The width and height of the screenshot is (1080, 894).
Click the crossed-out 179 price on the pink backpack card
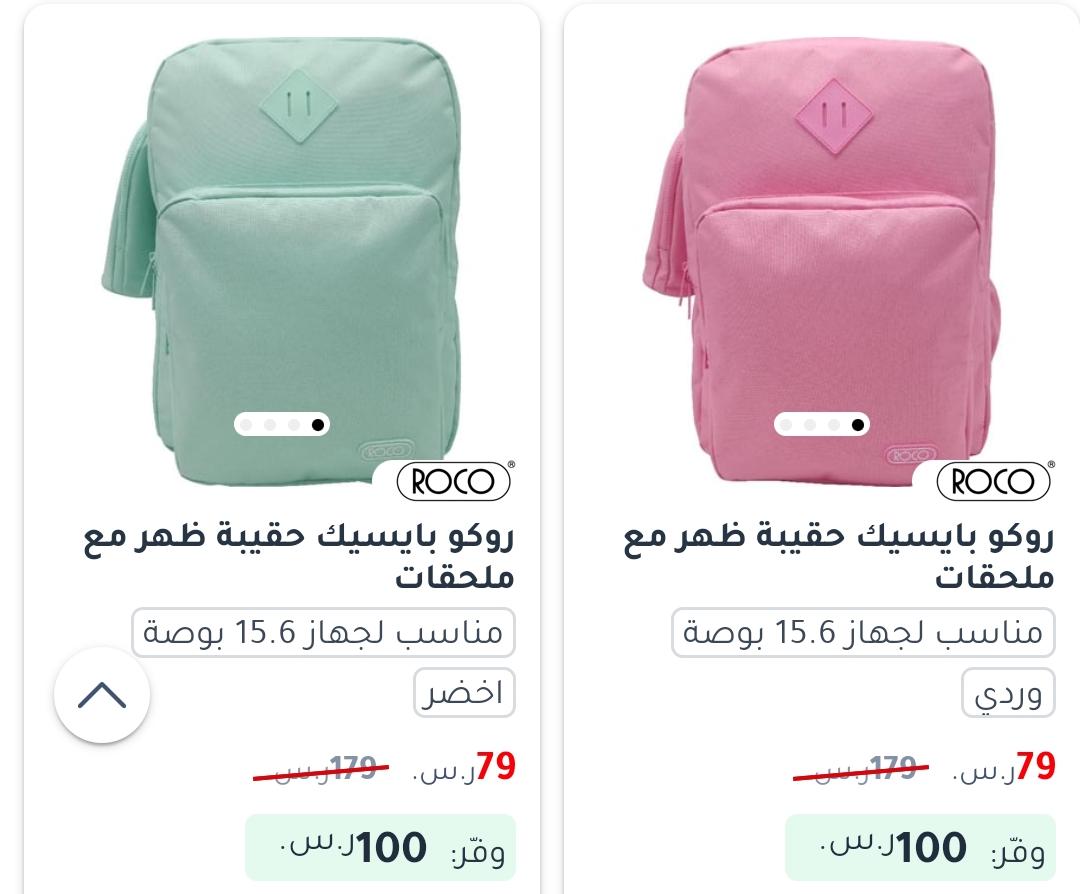pos(861,768)
